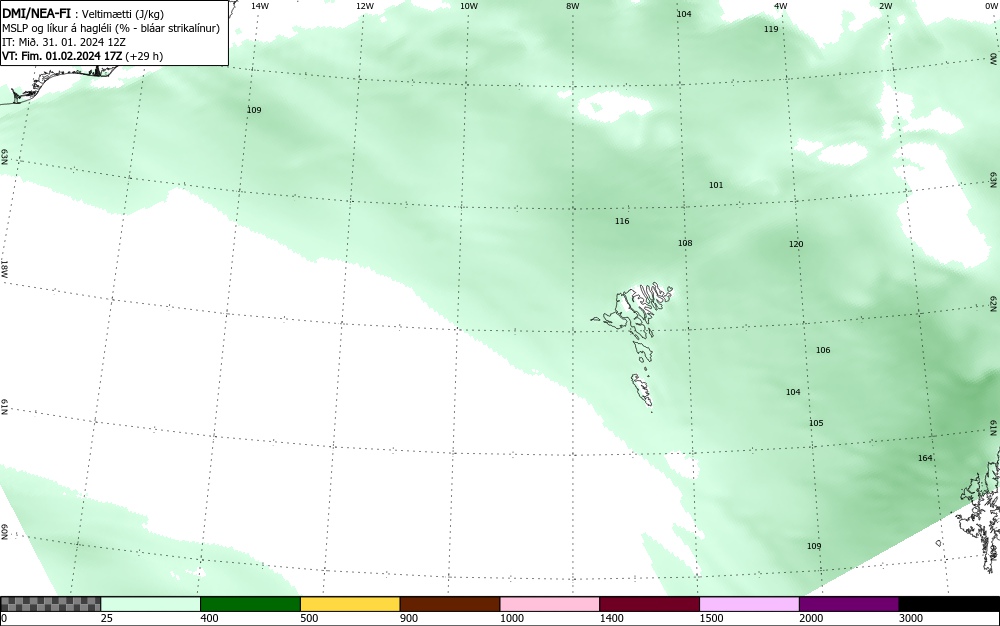Click the 4W longitude label
Image resolution: width=1000 pixels, height=626 pixels.
coord(781,6)
